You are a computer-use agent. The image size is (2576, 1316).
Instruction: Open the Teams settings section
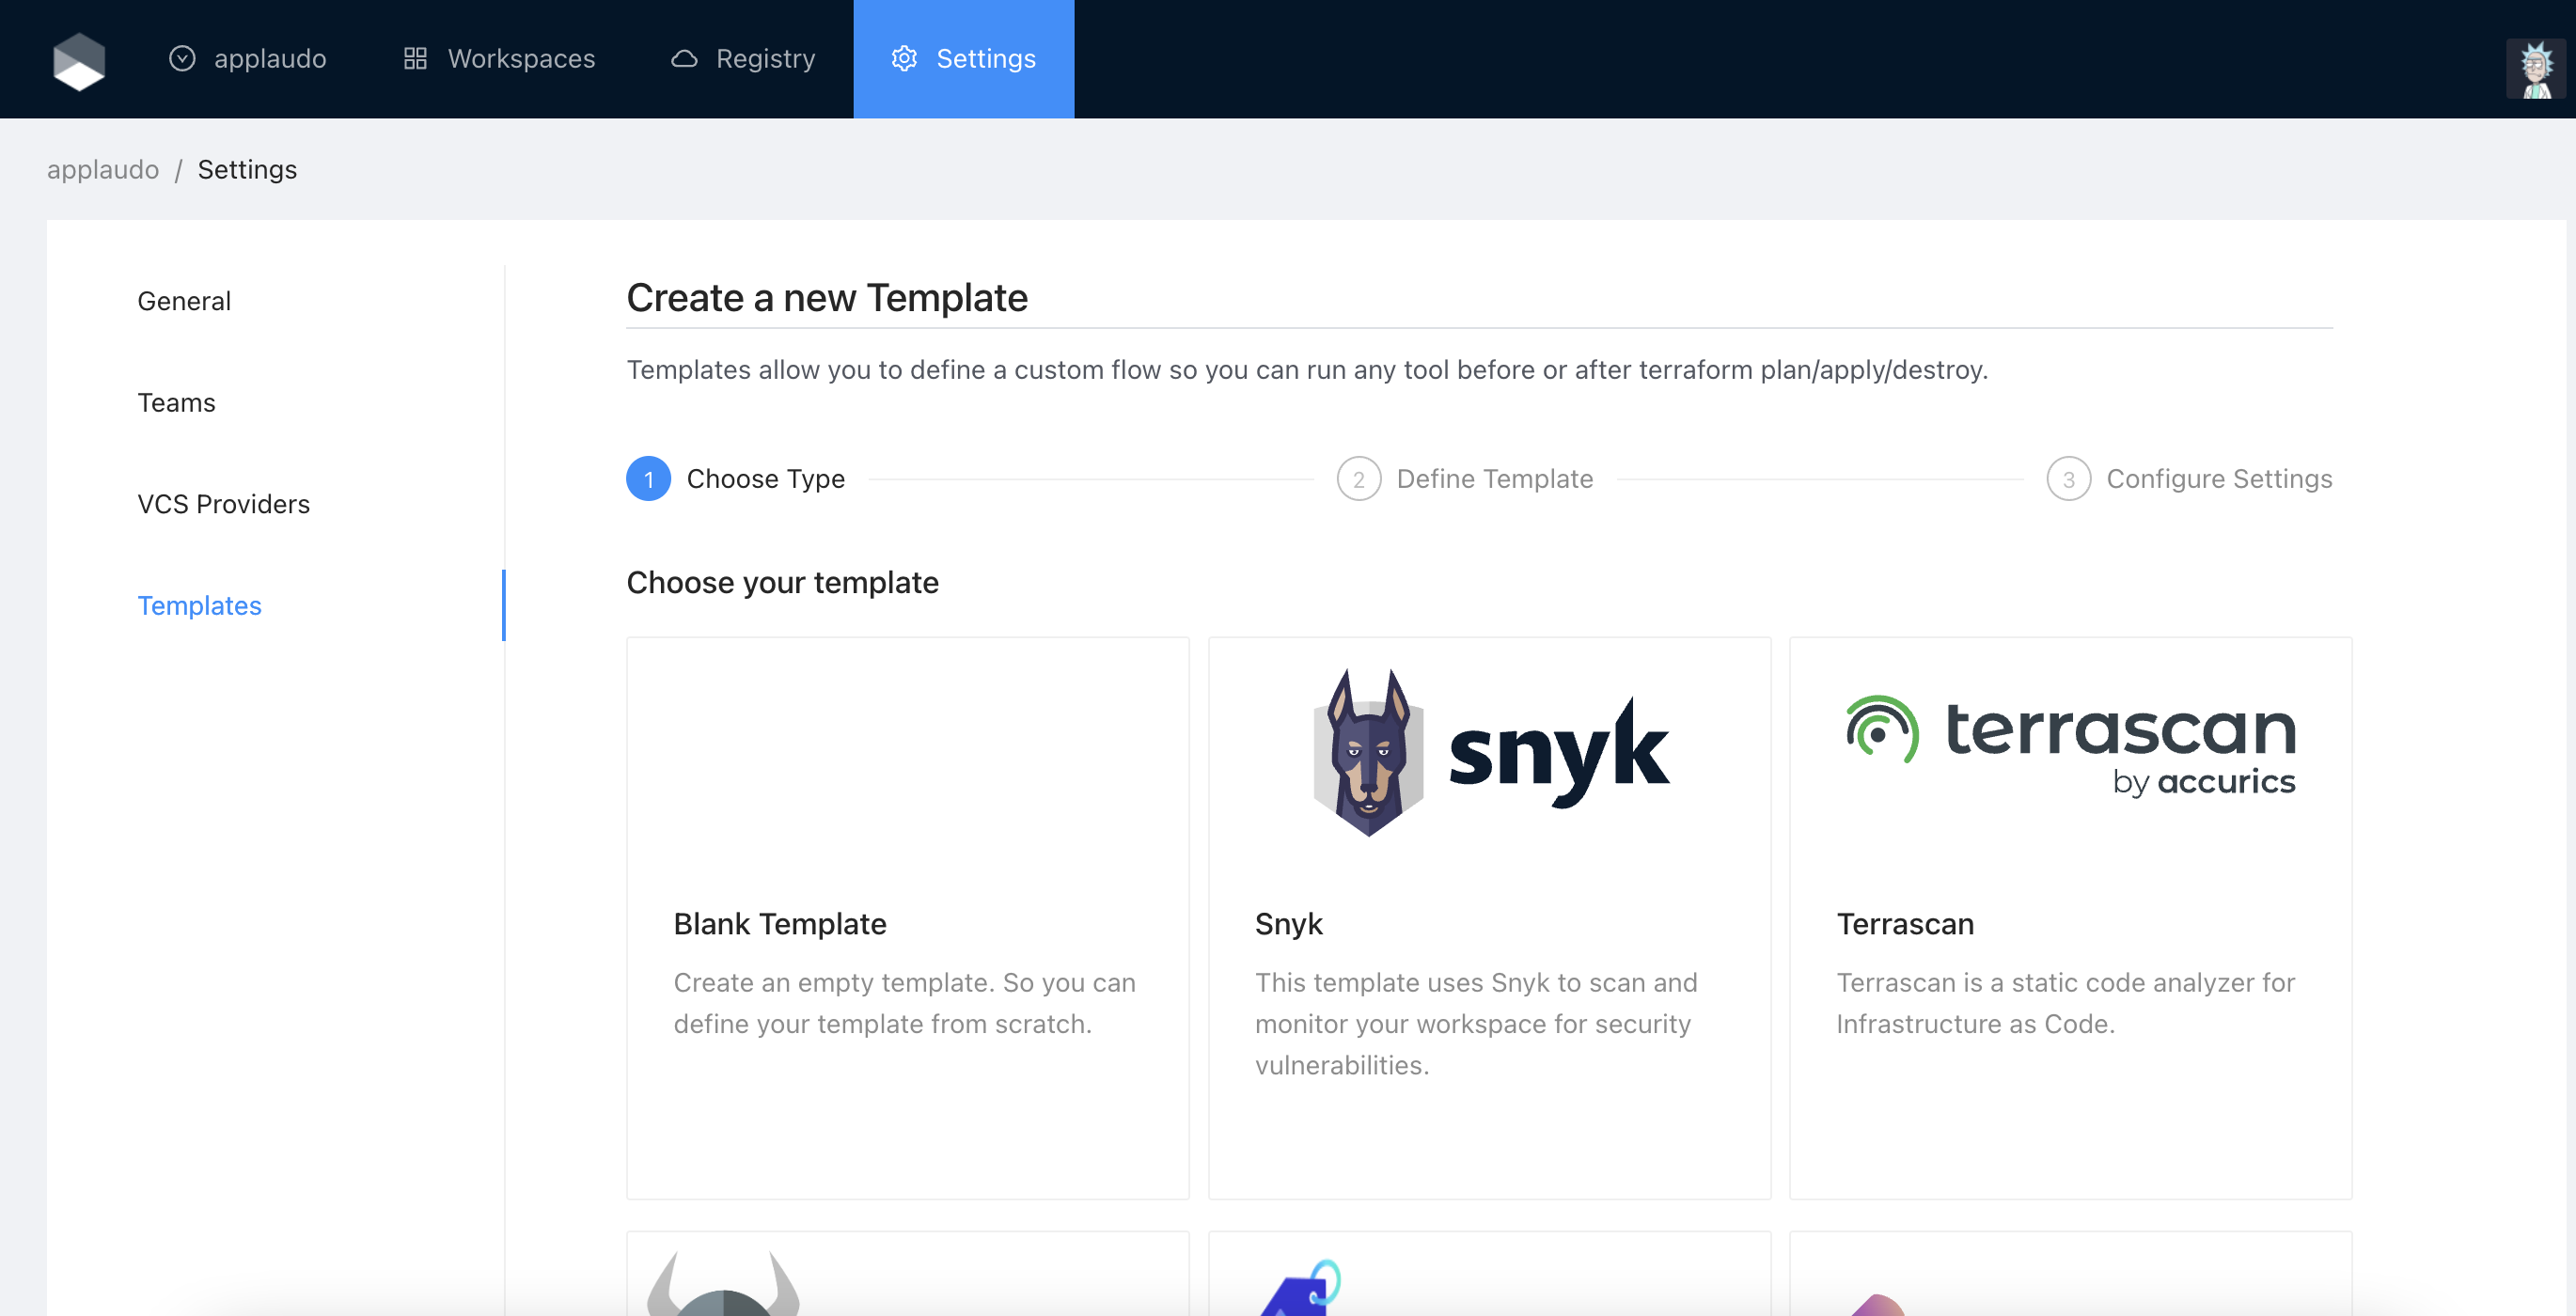pos(176,403)
